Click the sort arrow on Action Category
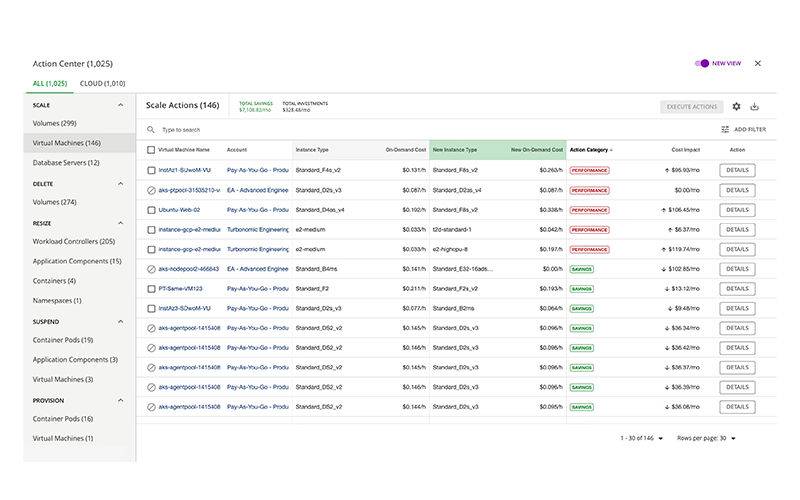The image size is (800, 500). 612,150
